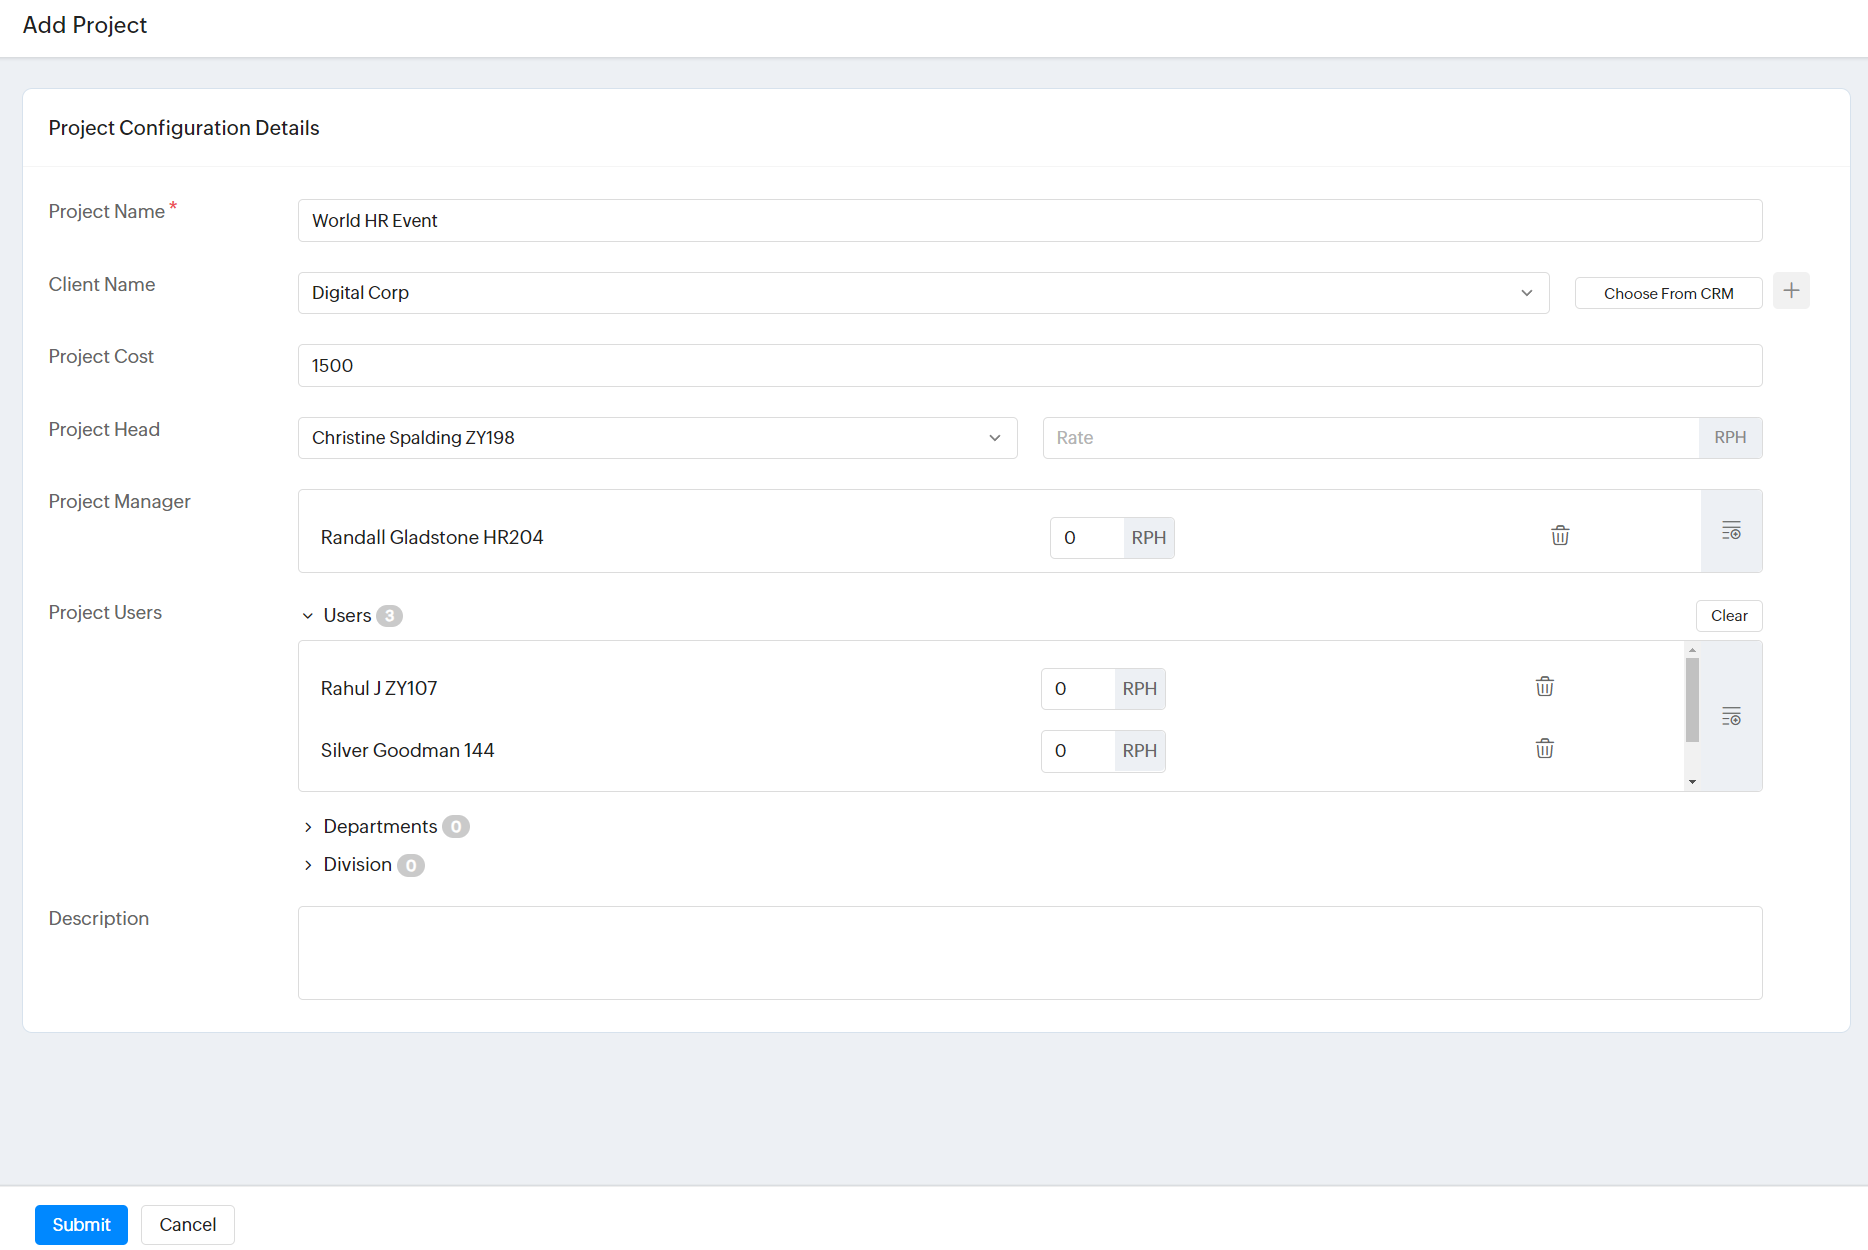This screenshot has height=1250, width=1868.
Task: Open the Project Manager selection list icon
Action: (x=1731, y=531)
